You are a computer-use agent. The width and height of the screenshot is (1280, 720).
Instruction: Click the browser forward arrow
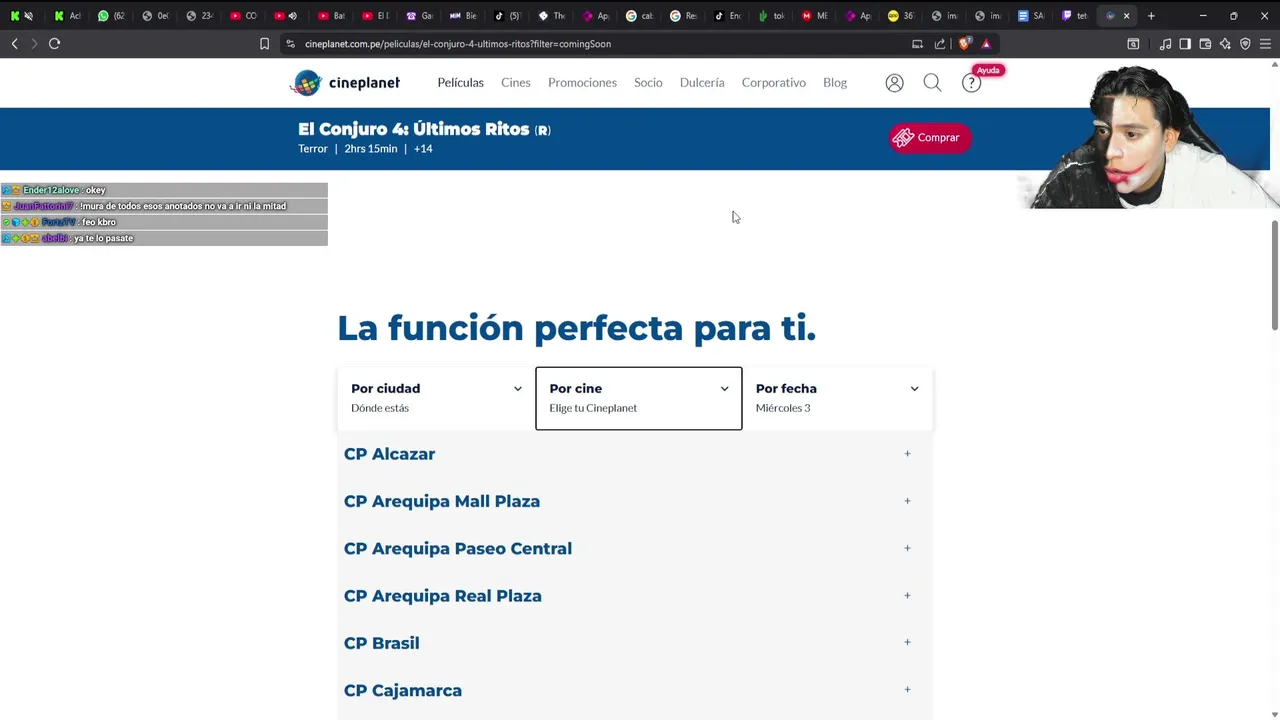click(34, 44)
